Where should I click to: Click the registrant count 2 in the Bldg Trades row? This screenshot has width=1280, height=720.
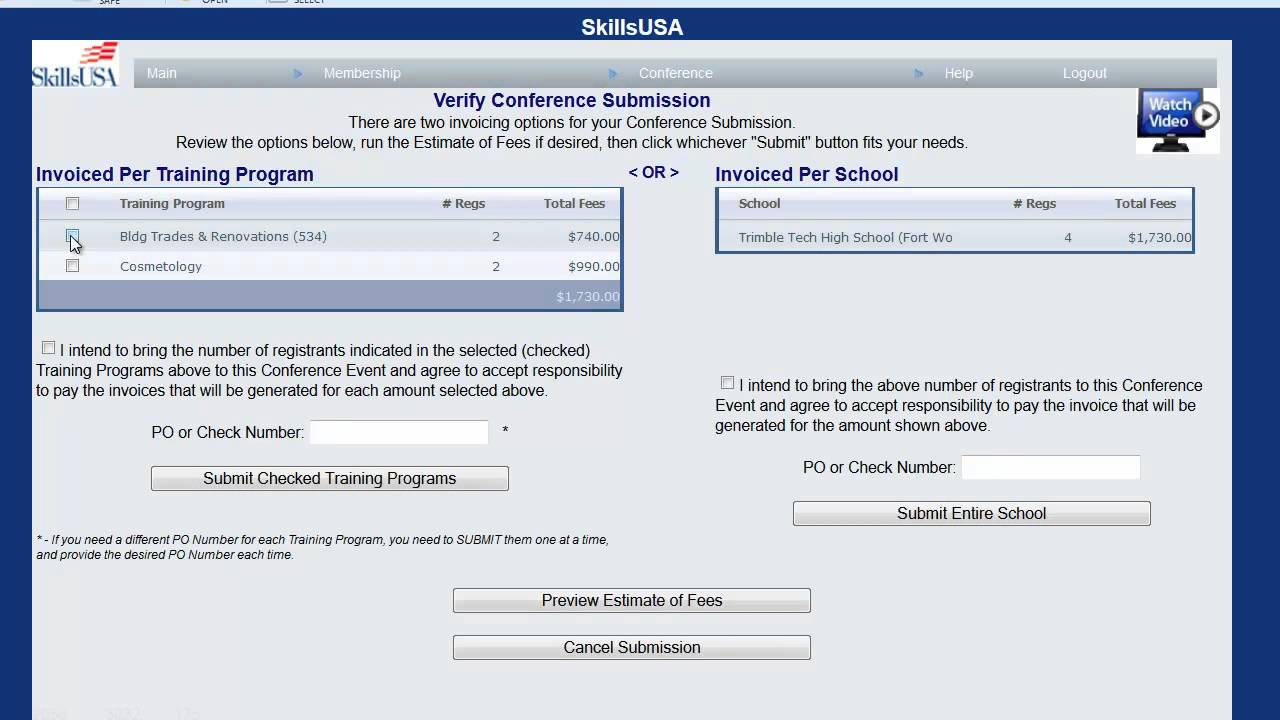pyautogui.click(x=496, y=237)
